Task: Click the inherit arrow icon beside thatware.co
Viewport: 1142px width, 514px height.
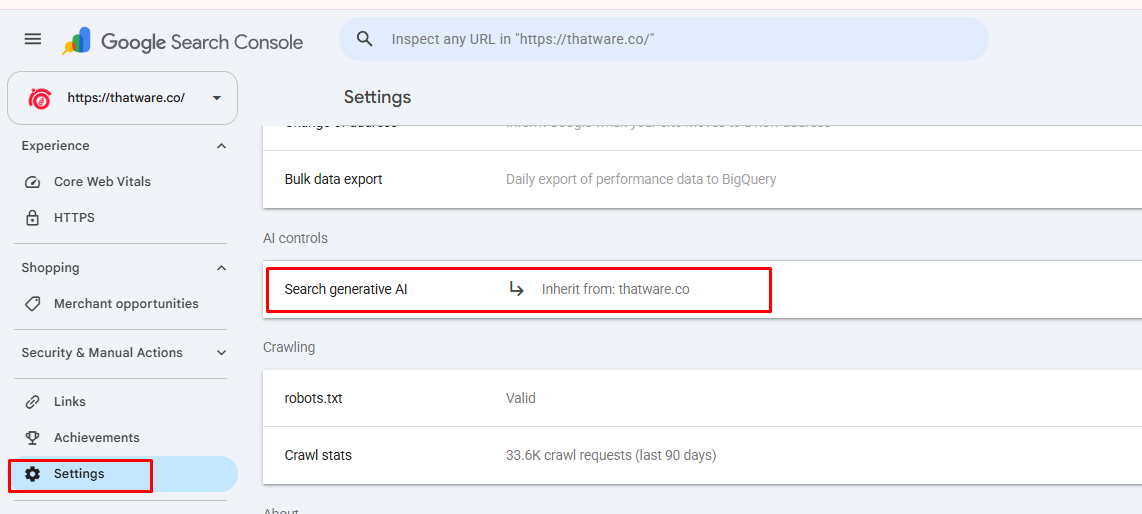Action: click(516, 290)
